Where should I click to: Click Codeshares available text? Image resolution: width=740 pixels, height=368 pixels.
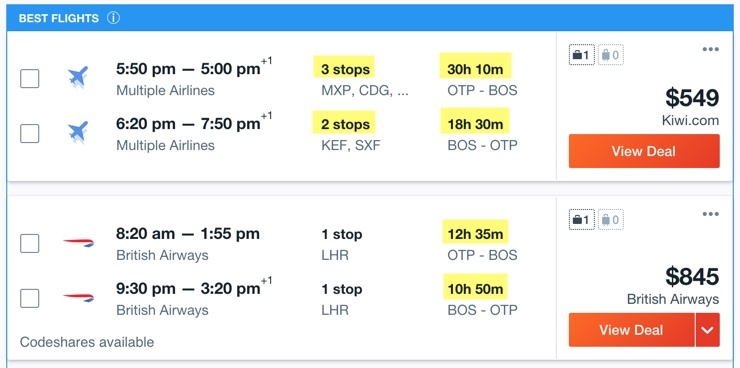[x=87, y=342]
